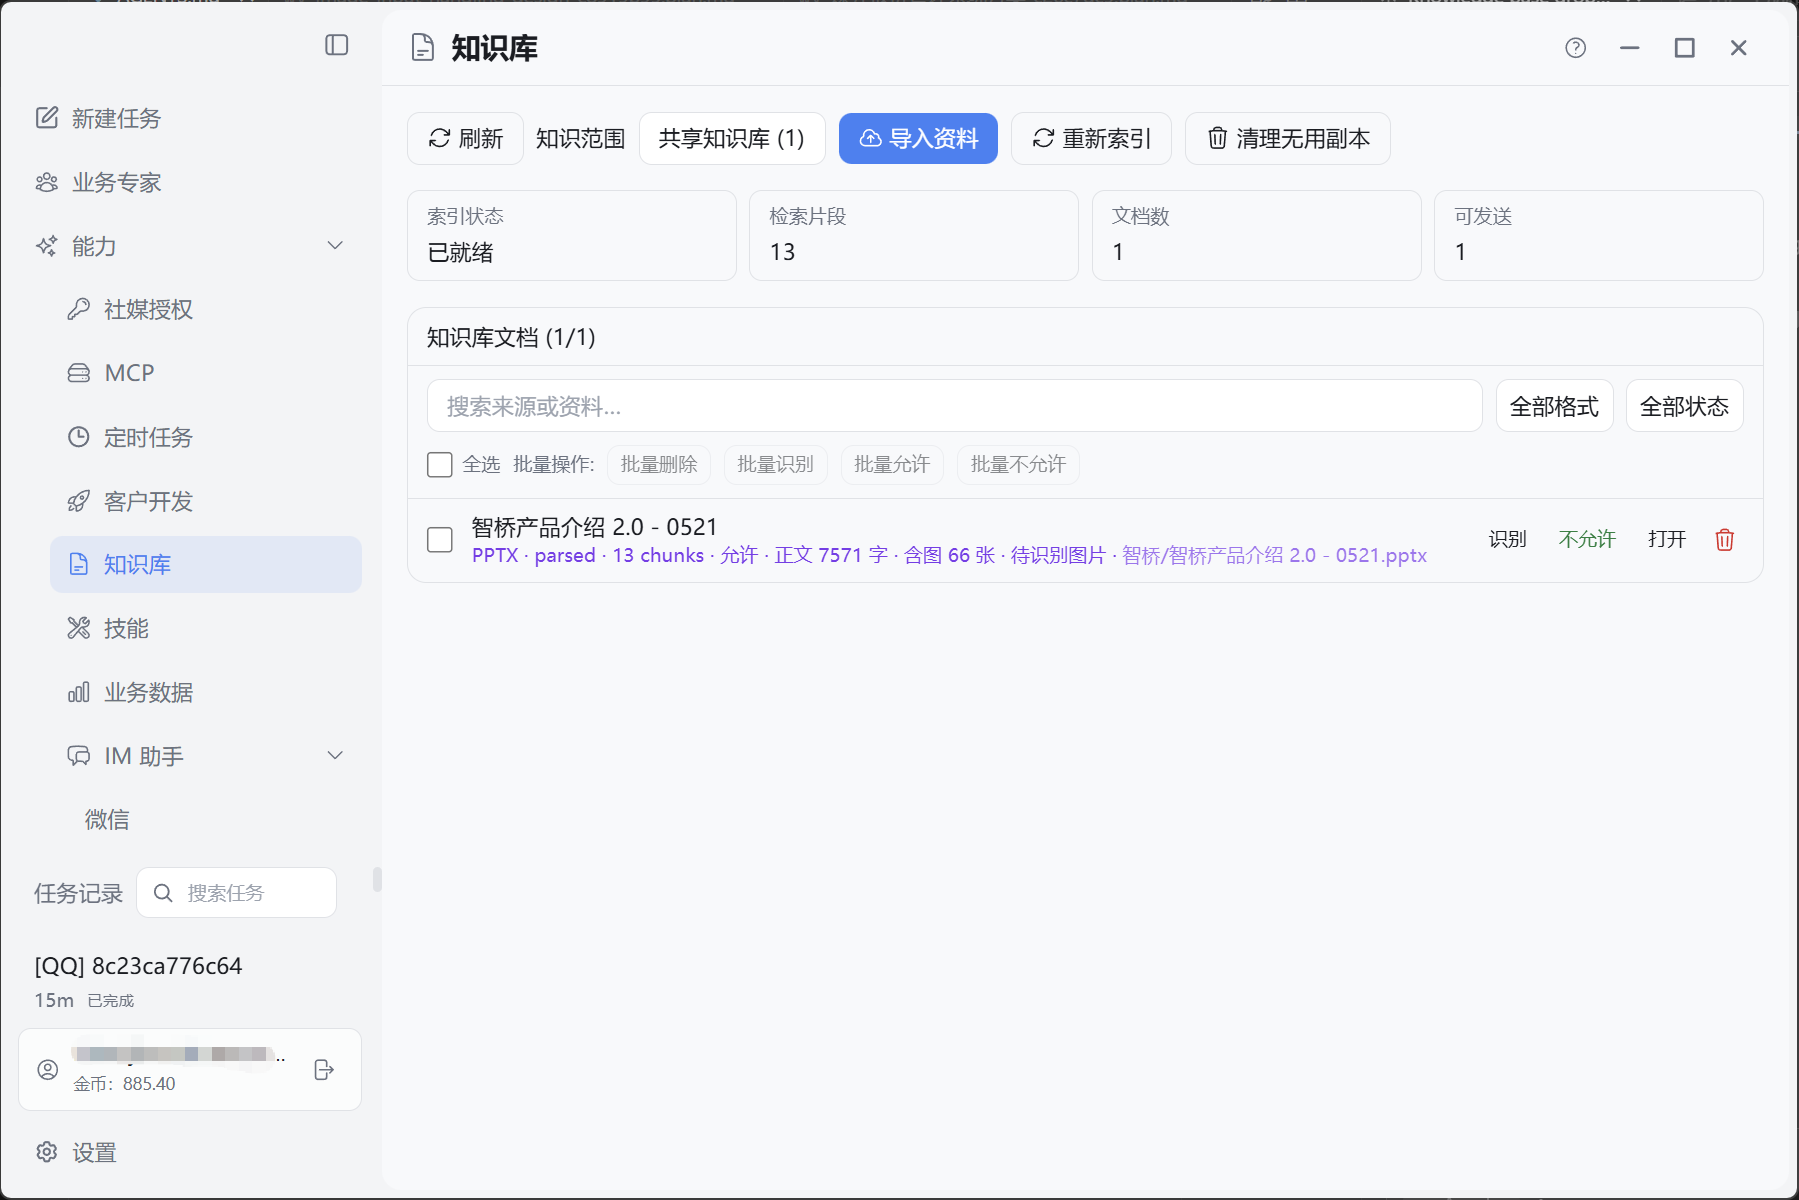Check the 智桥产品介绍 2.0 - 0521 row checkbox
Image resolution: width=1799 pixels, height=1200 pixels.
[440, 540]
